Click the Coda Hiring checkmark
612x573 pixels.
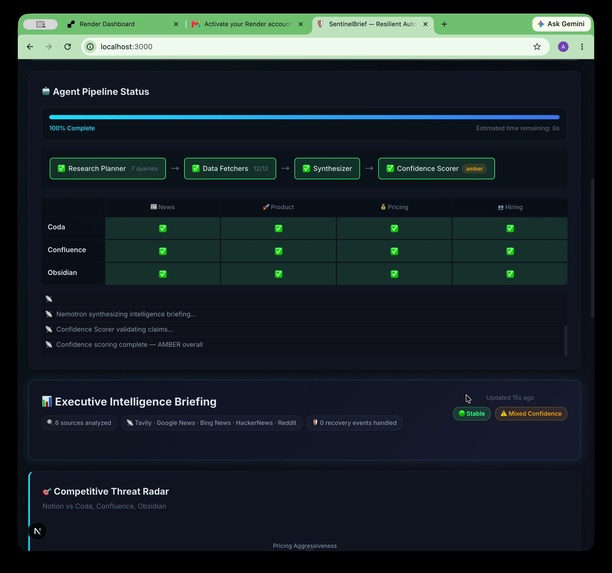tap(510, 228)
